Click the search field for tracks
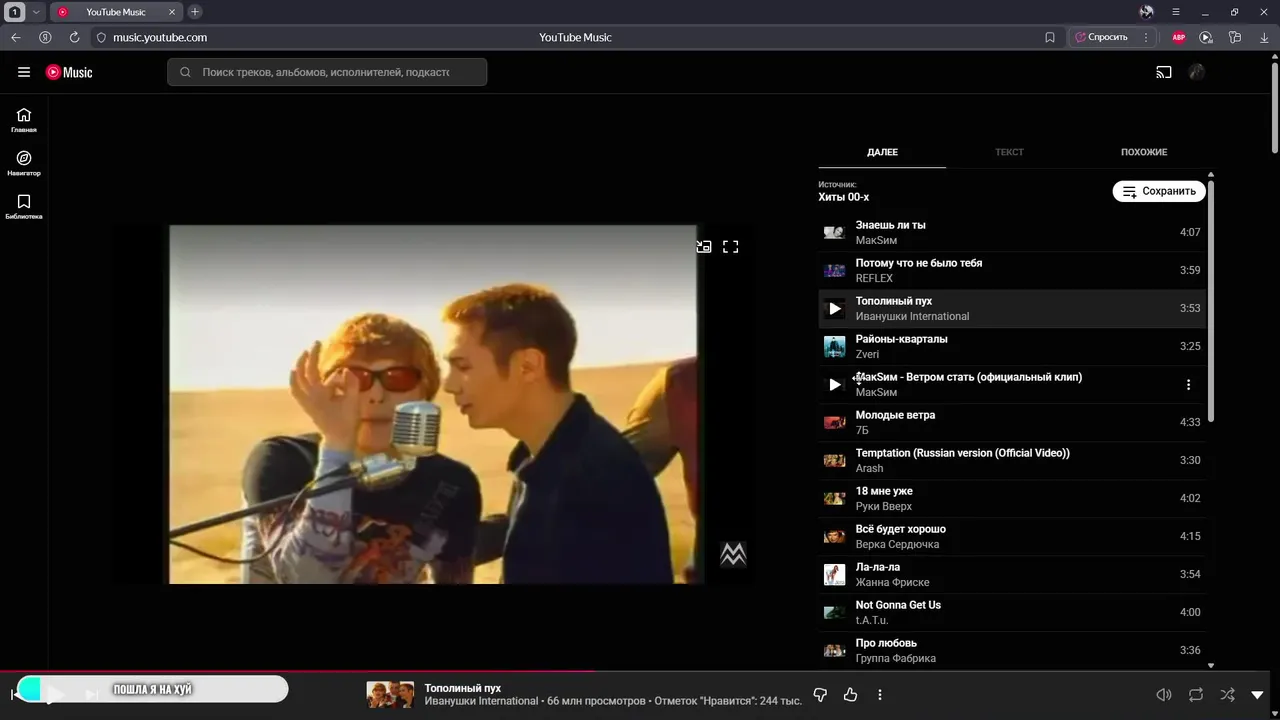Screen dimensions: 1280x720 point(327,72)
